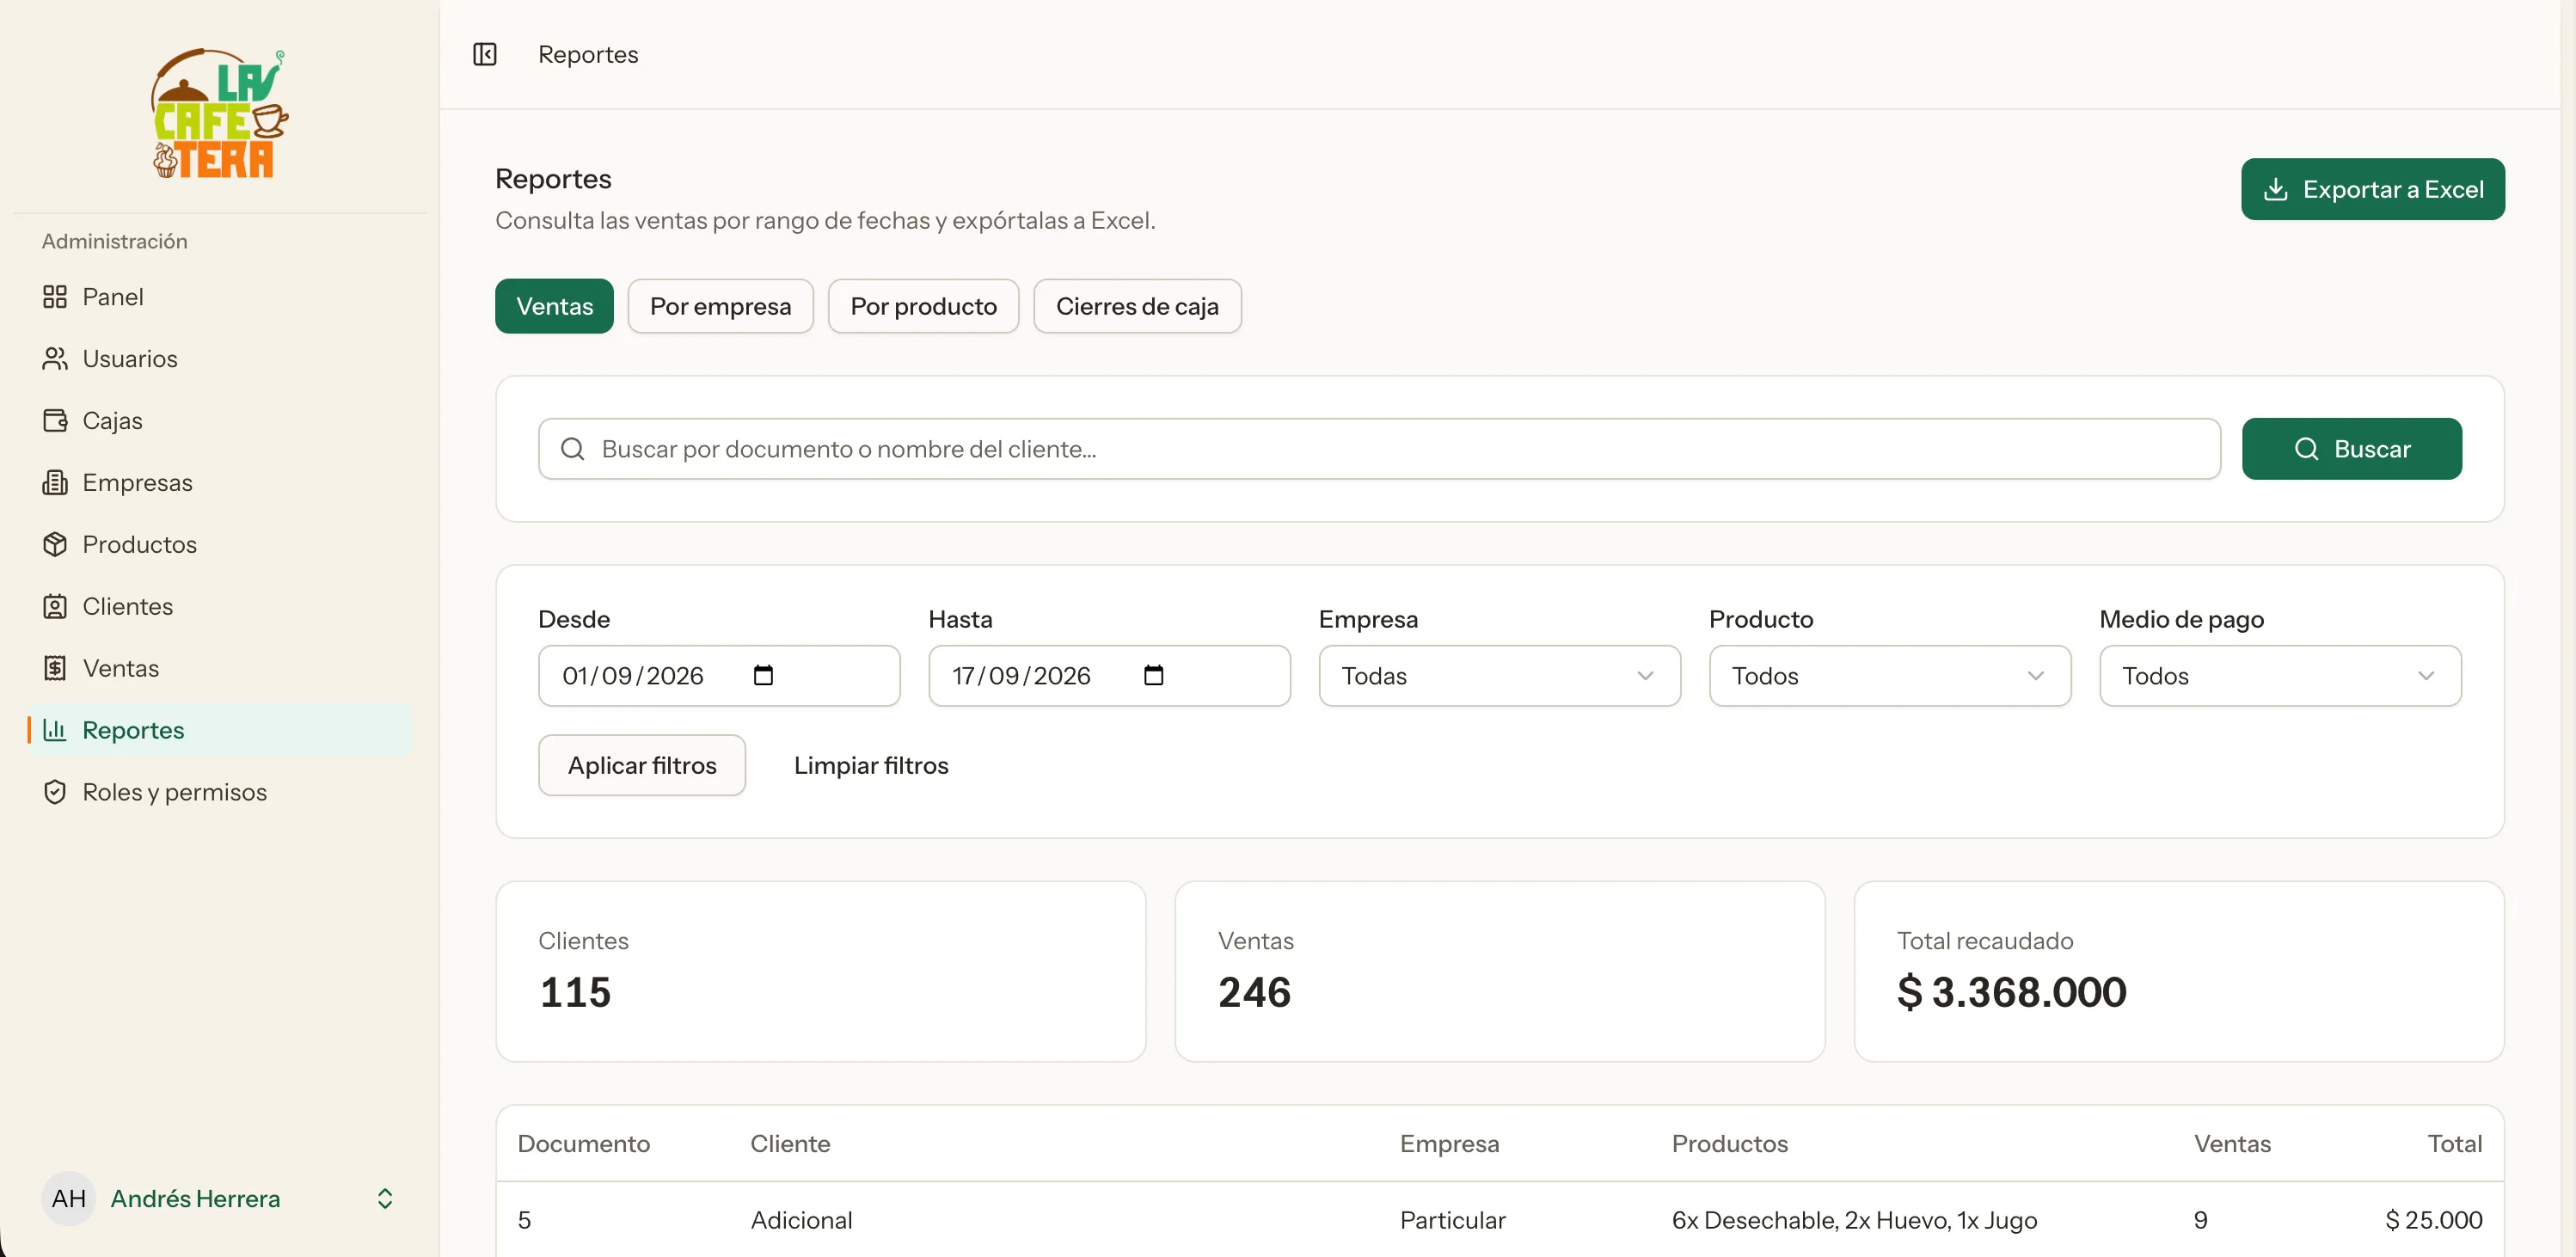
Task: Click the AH user avatar
Action: tap(68, 1198)
